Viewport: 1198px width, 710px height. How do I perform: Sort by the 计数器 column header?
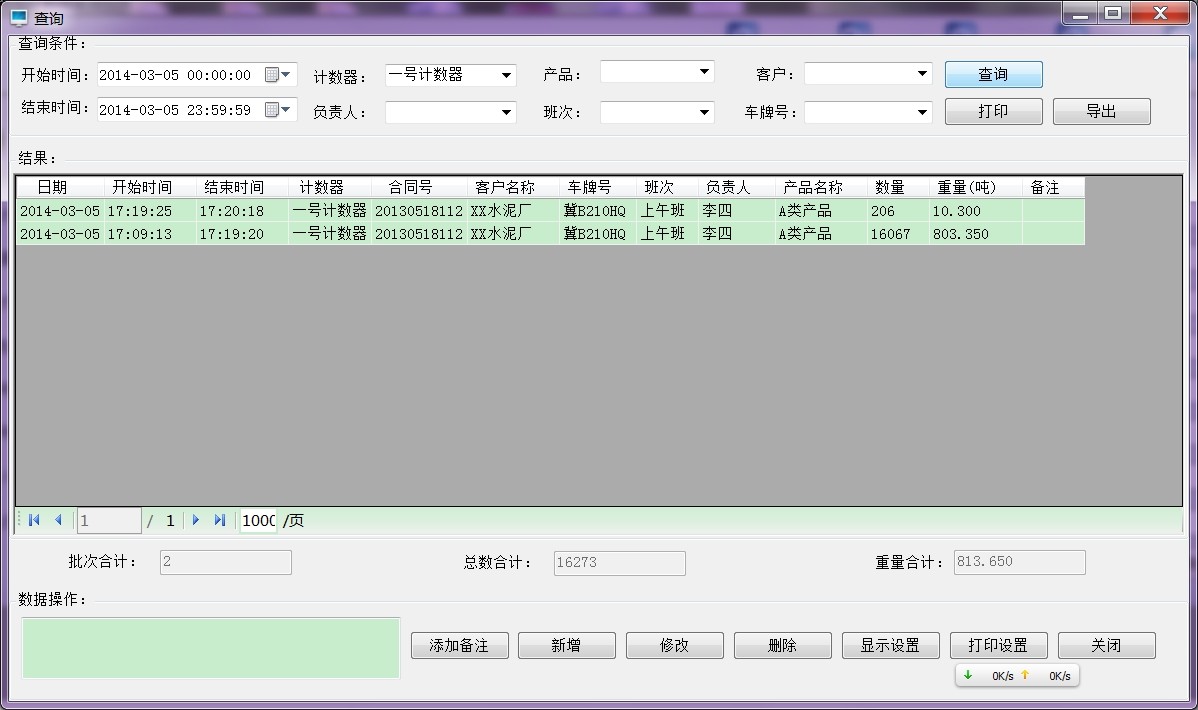[x=330, y=187]
